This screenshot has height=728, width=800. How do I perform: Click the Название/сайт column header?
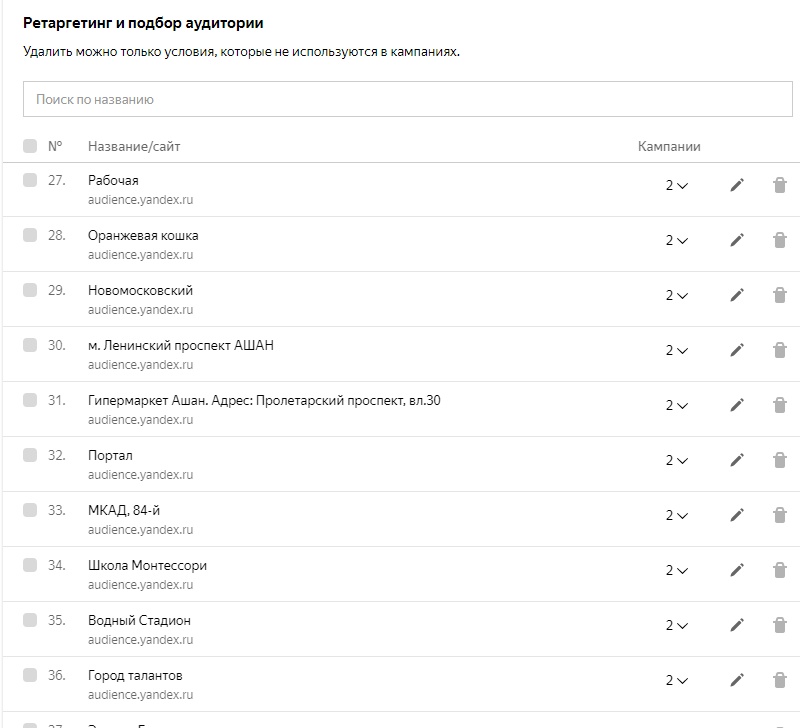[134, 147]
